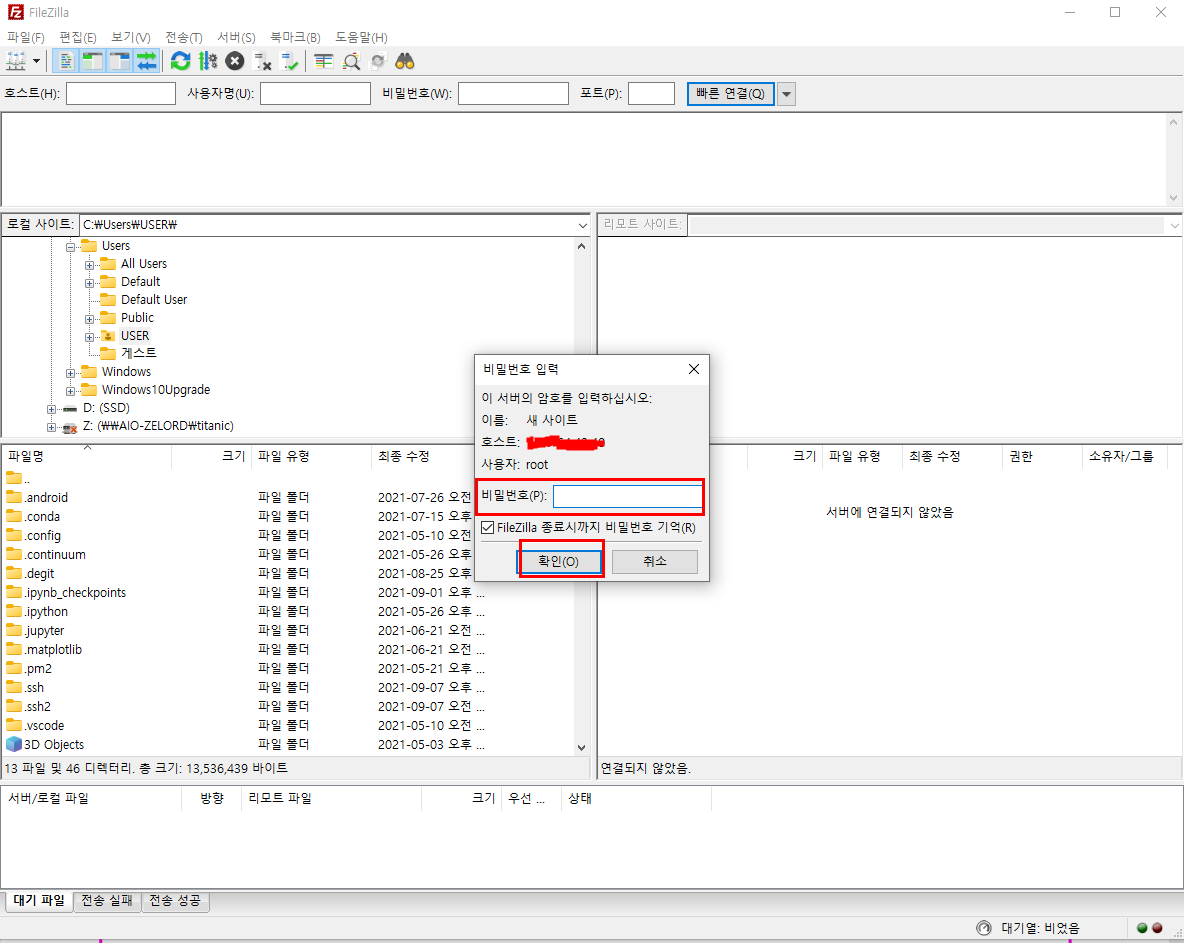
Task: Expand the Default tree folder
Action: click(89, 282)
